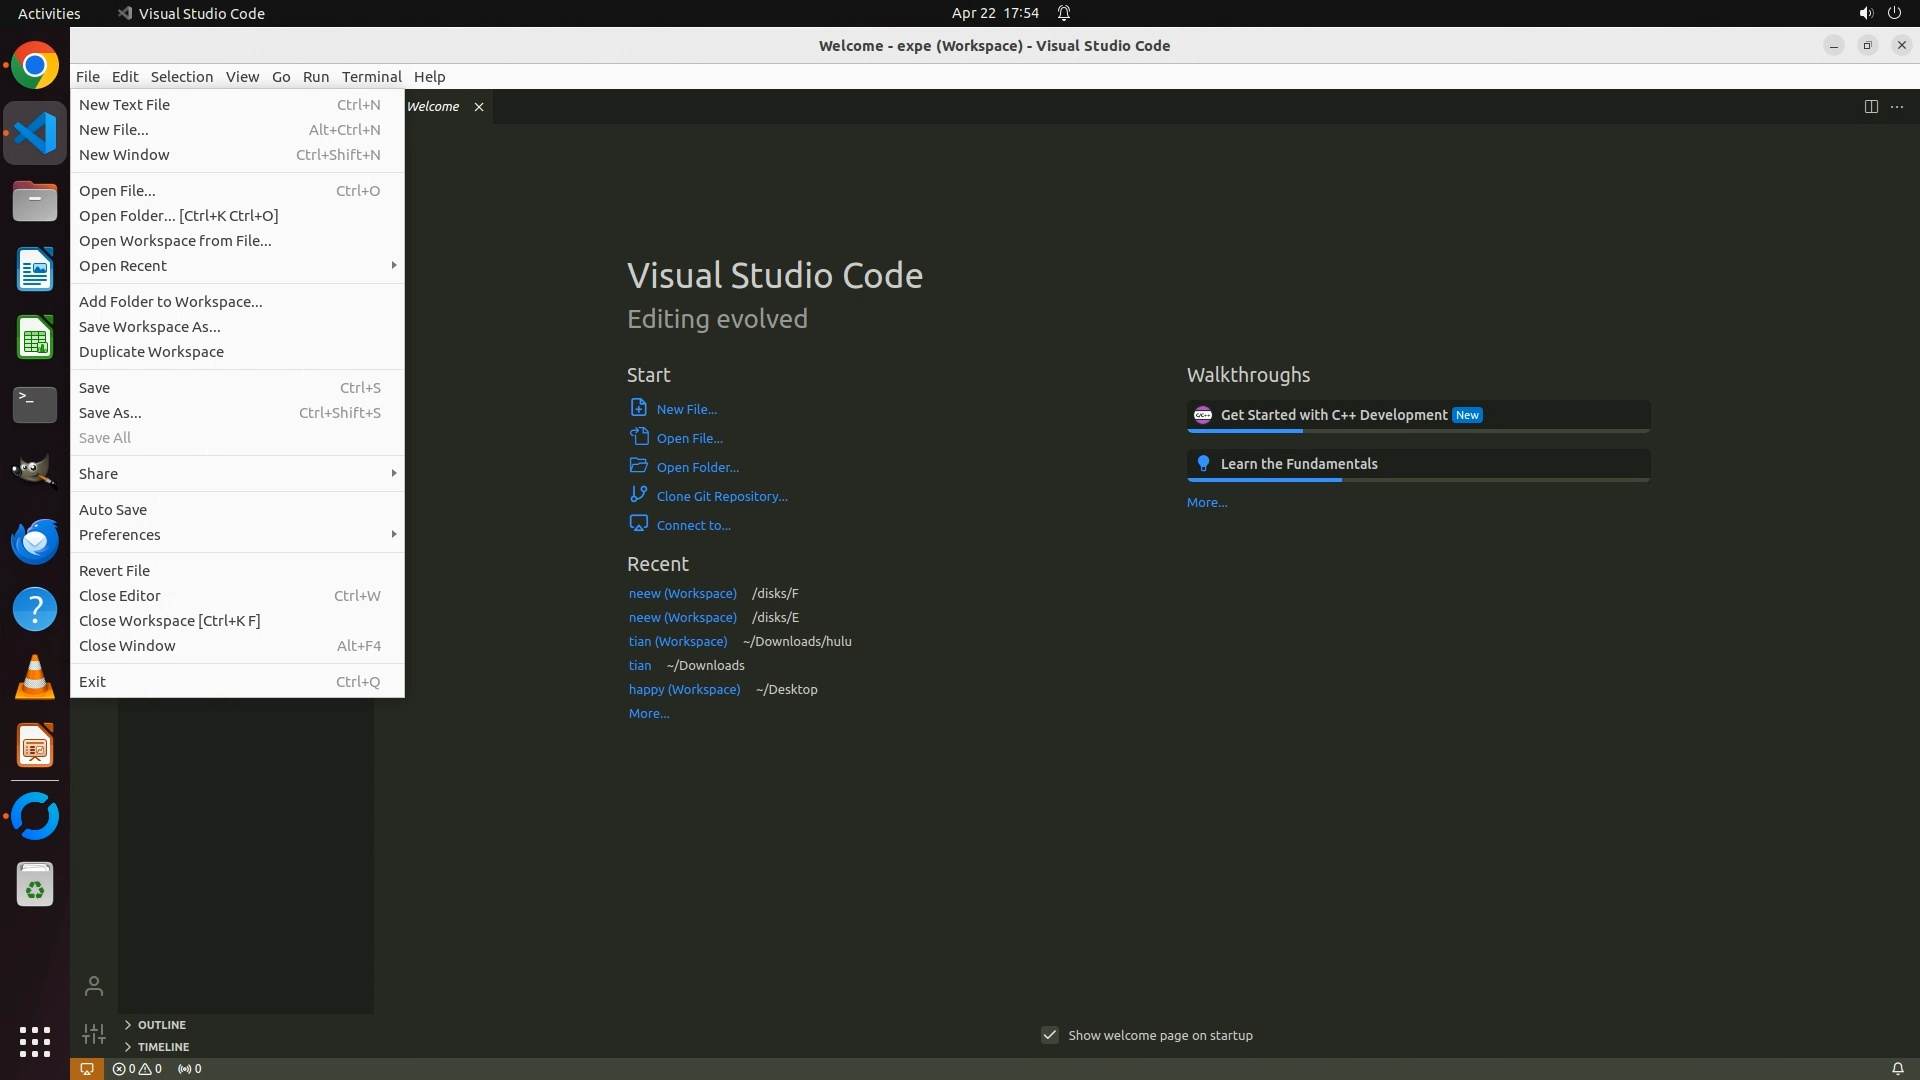Click Clone Git Repository... link

(722, 496)
